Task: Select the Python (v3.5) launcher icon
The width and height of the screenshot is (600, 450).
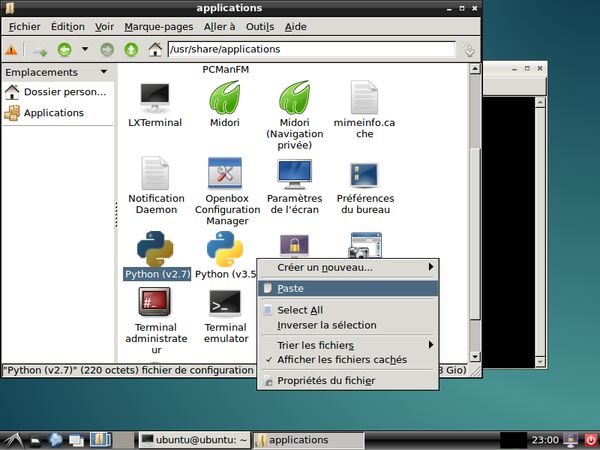Action: coord(225,249)
